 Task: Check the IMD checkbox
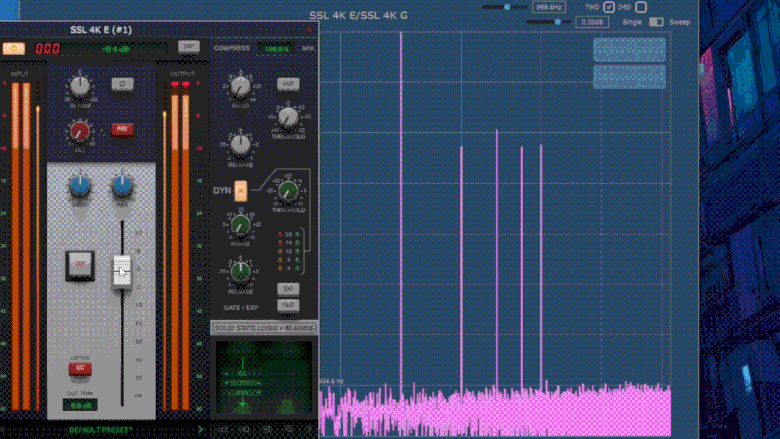(x=641, y=7)
